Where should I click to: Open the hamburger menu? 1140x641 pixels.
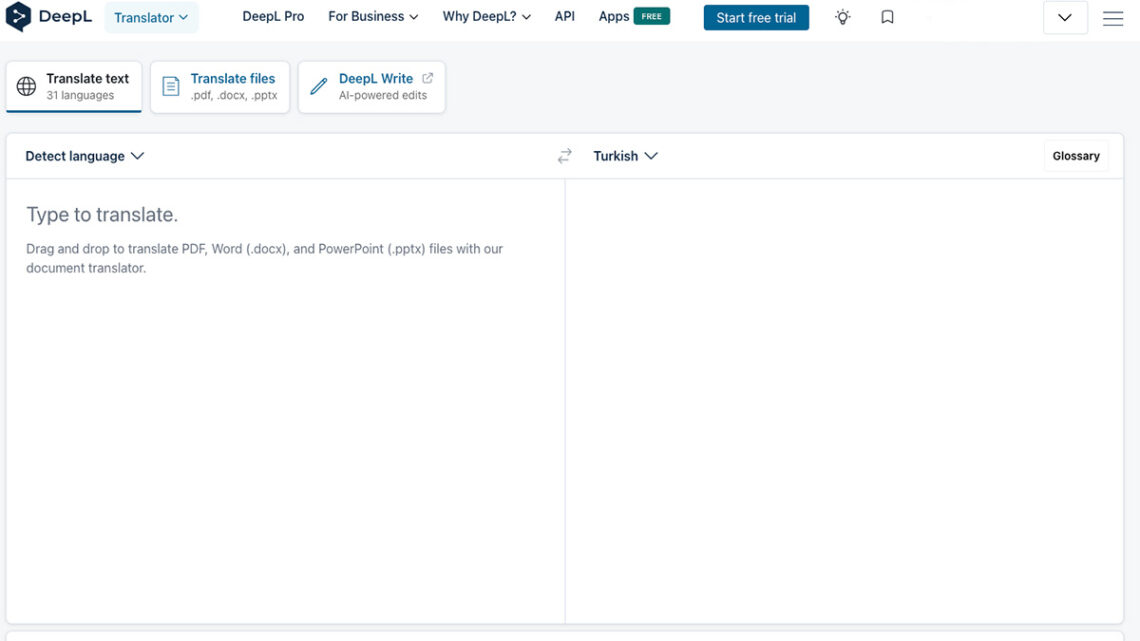[1113, 18]
